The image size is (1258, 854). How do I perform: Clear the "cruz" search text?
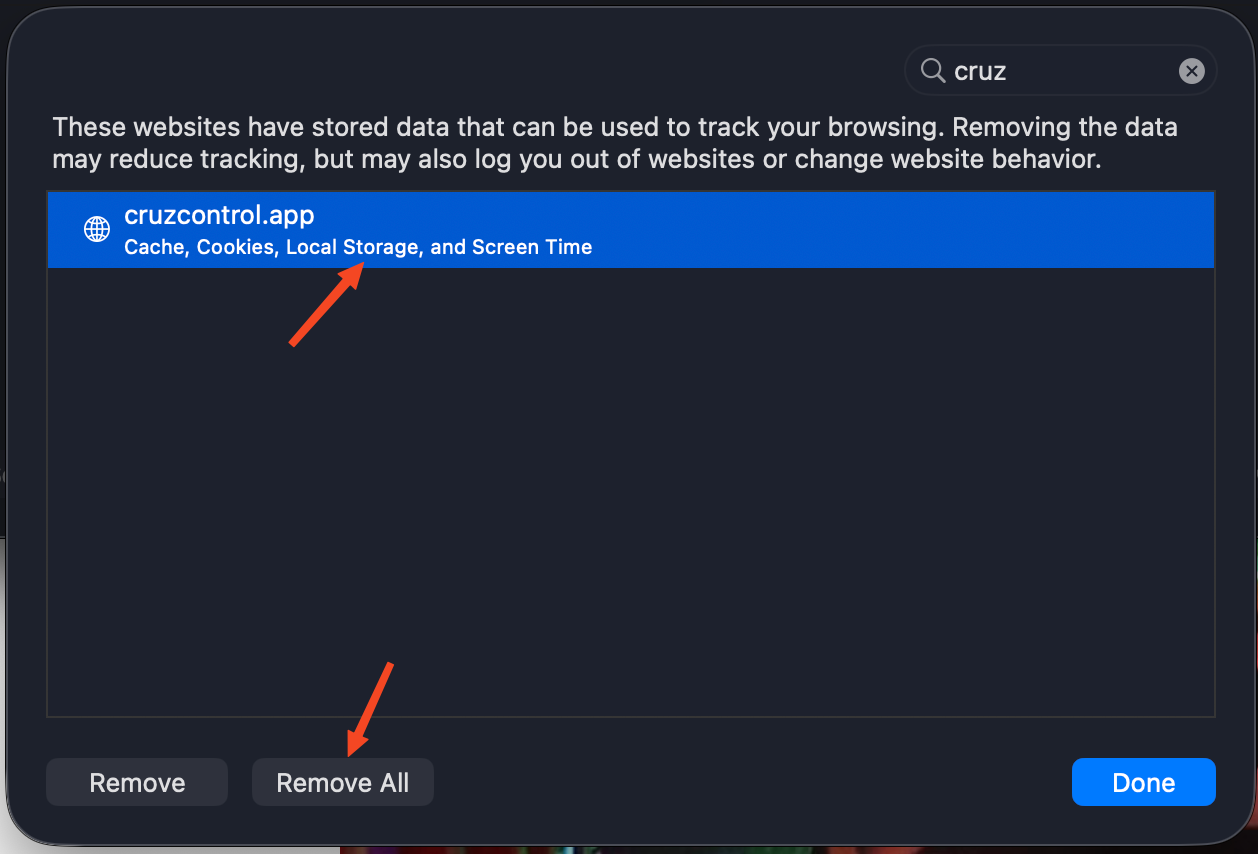1191,71
